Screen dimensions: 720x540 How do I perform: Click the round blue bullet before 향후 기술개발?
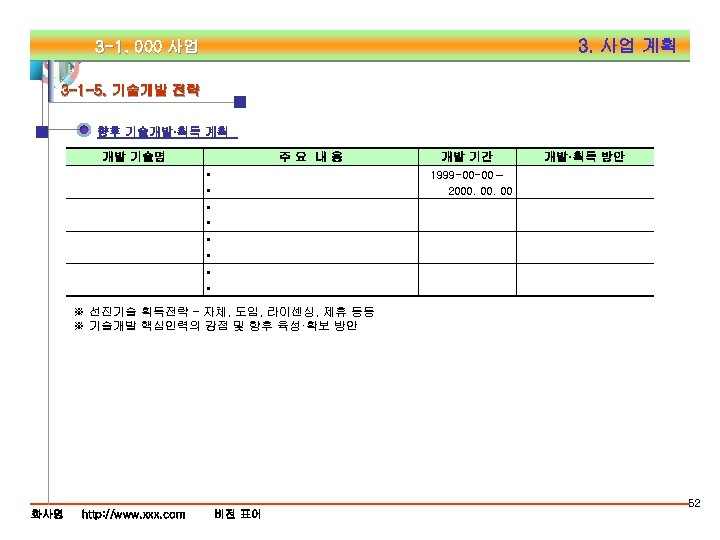pos(84,130)
